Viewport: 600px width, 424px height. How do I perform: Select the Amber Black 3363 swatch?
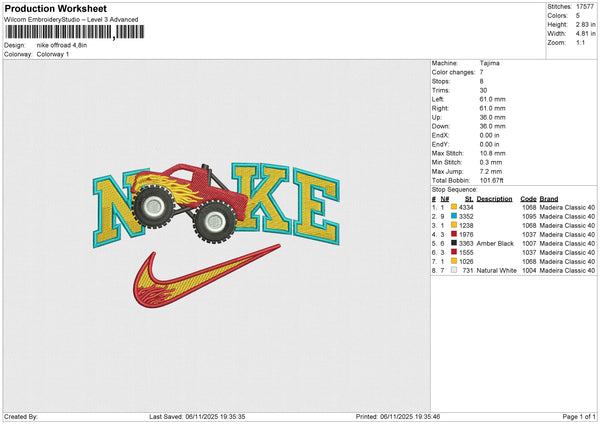coord(454,243)
